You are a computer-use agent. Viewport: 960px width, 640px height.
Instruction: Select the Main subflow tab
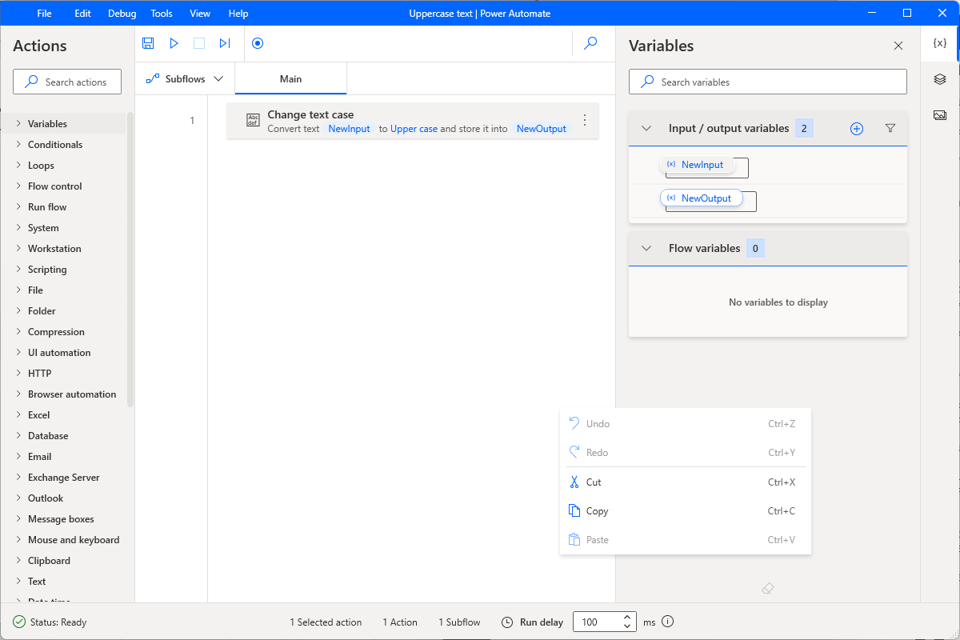tap(291, 79)
